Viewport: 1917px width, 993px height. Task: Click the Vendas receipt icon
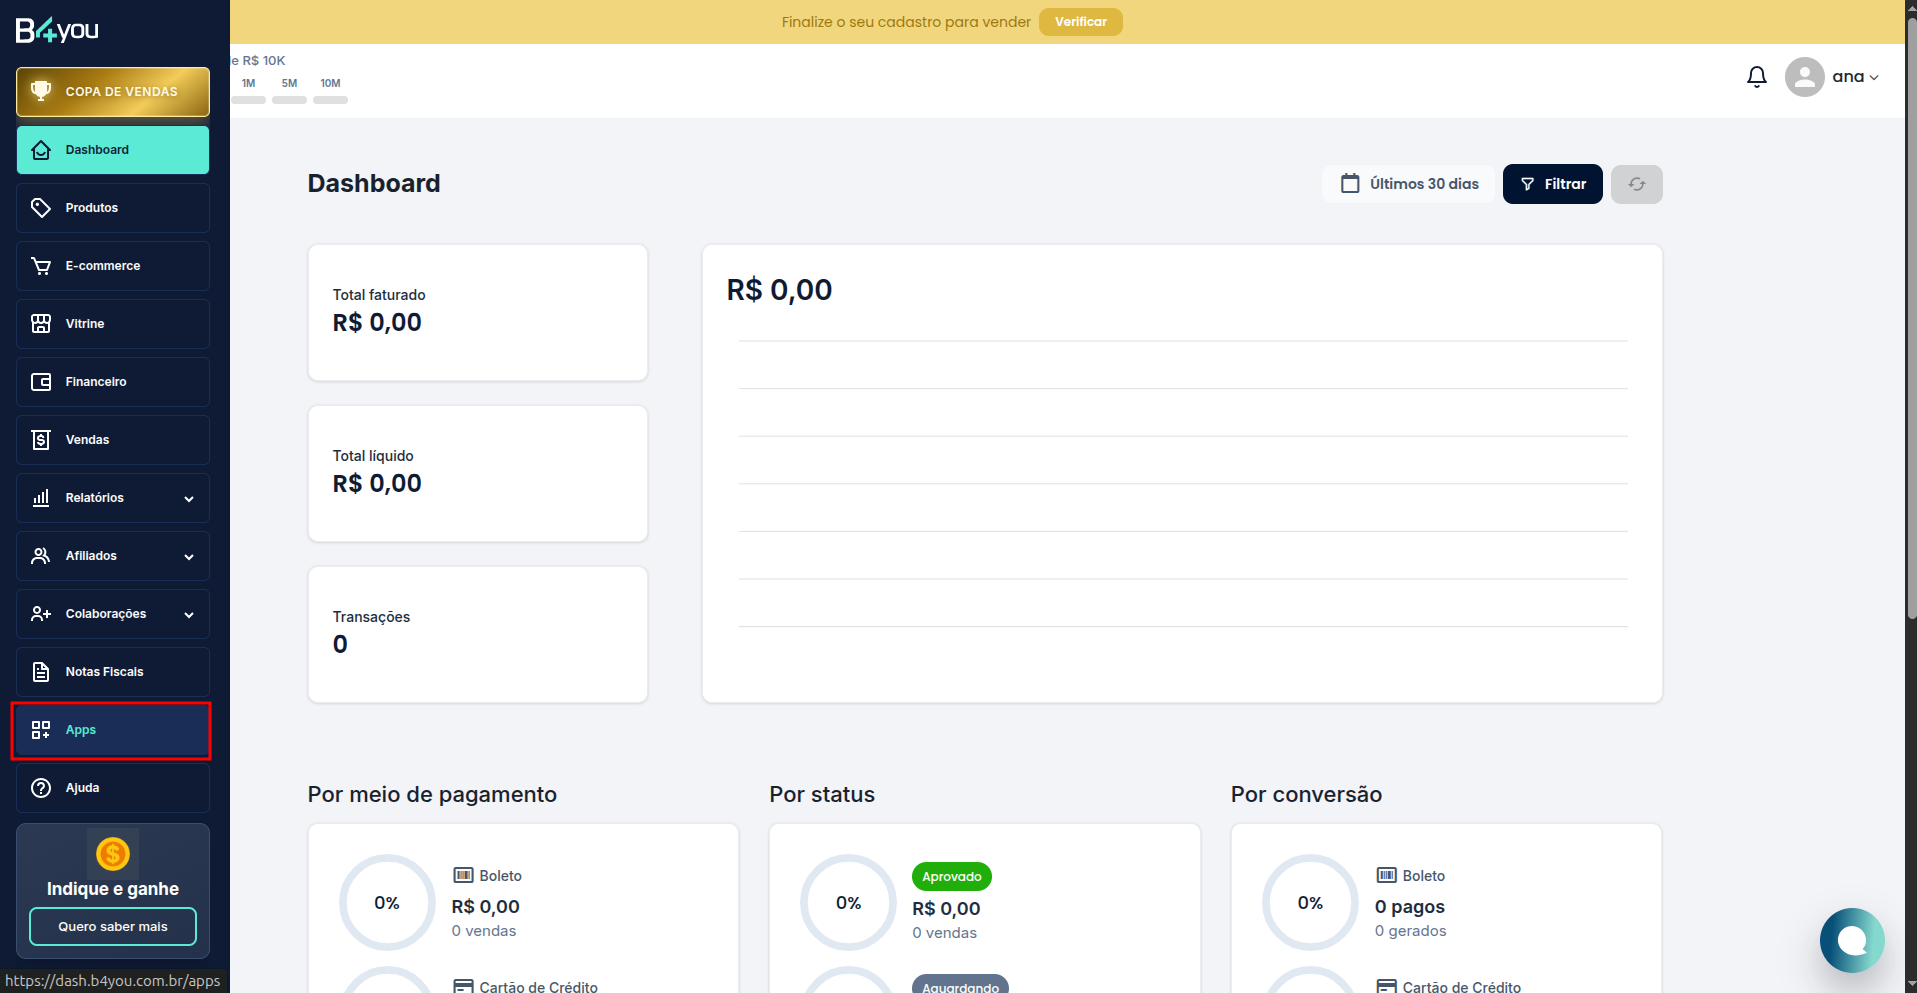tap(41, 440)
